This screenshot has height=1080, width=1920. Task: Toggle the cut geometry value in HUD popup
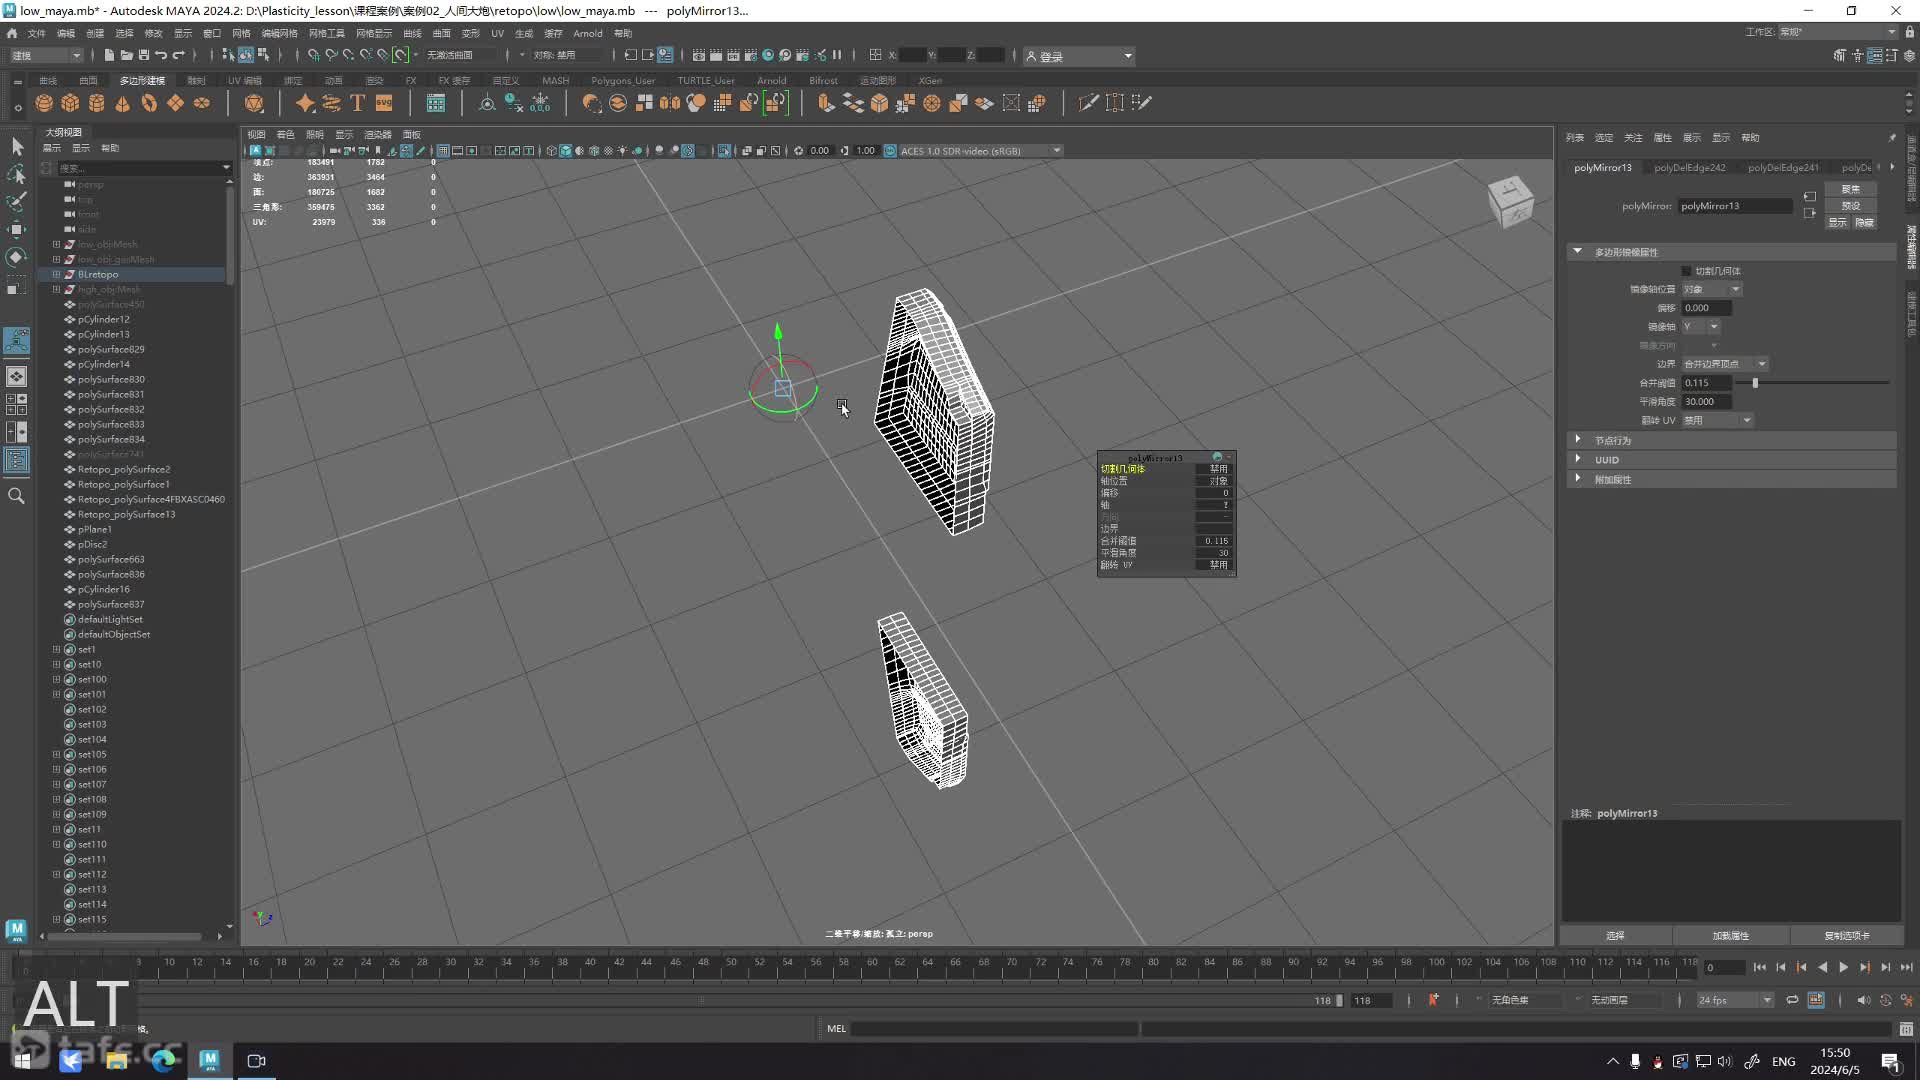[1216, 469]
